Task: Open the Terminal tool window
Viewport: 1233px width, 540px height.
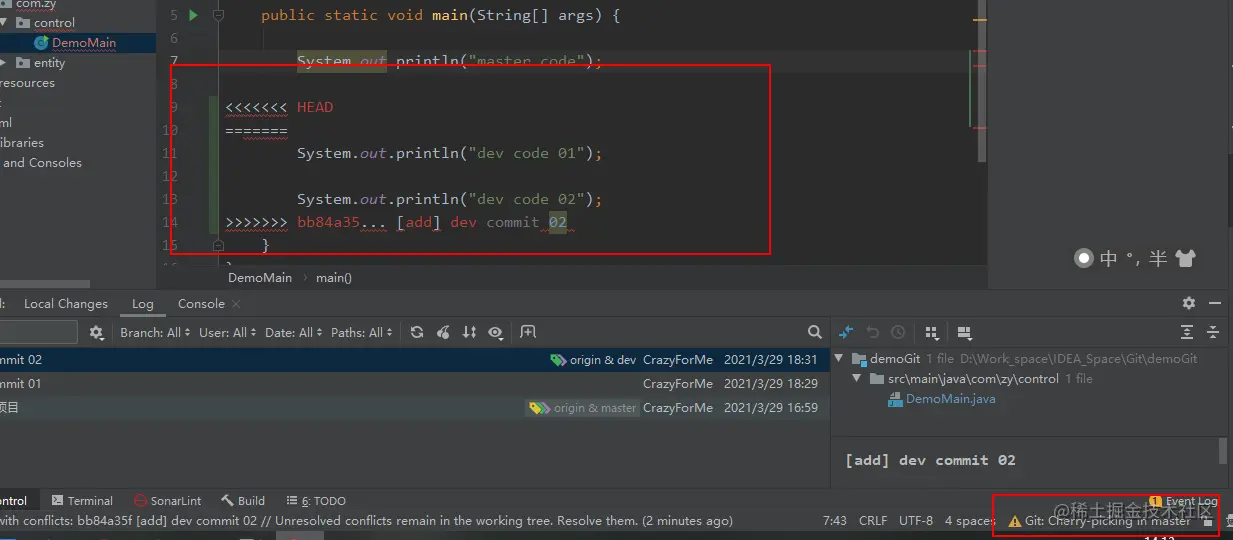Action: pos(82,500)
